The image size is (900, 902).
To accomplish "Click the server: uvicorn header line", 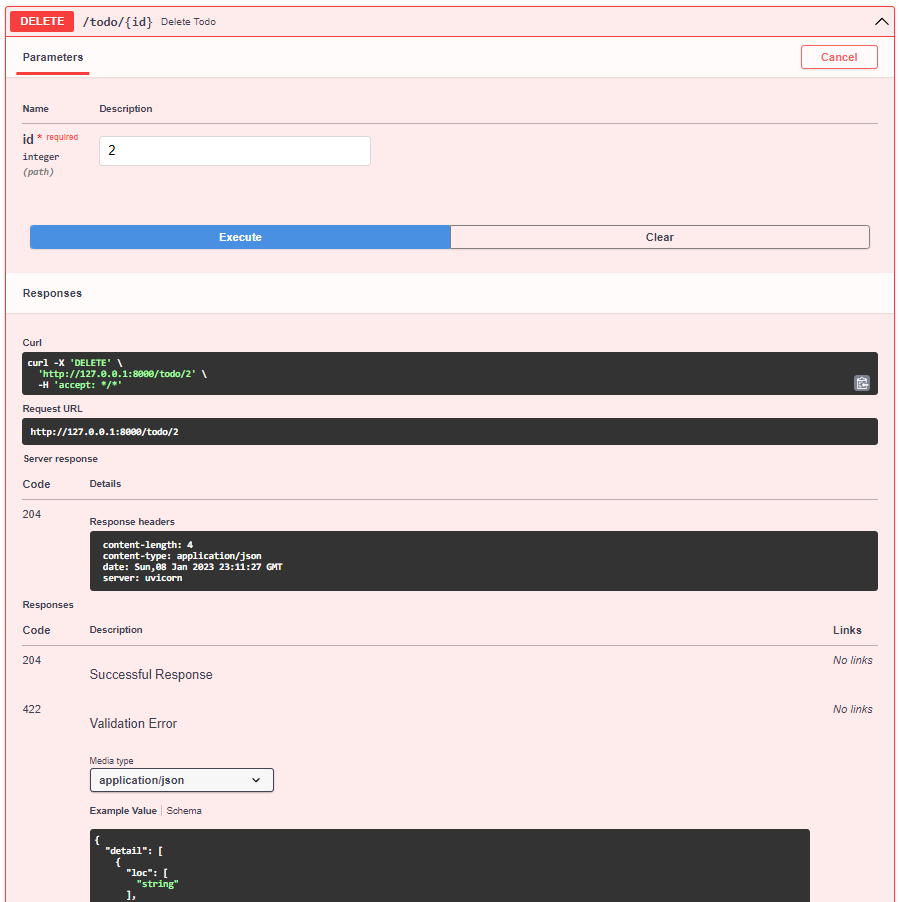I will [x=142, y=577].
